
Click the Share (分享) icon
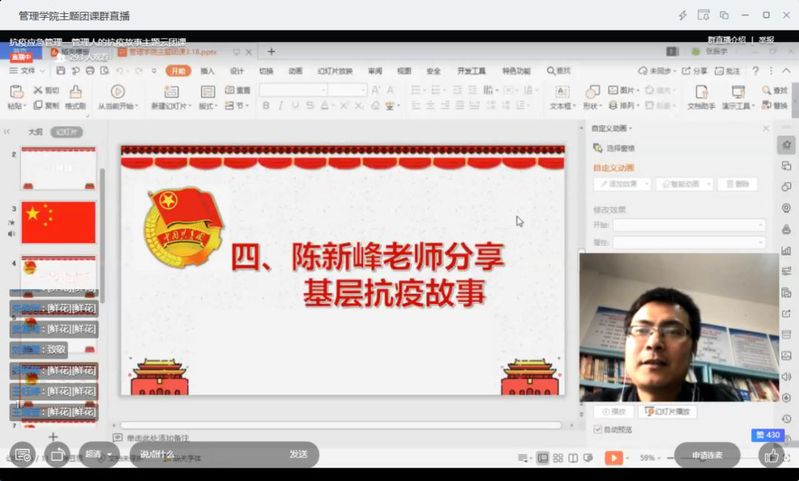[x=686, y=70]
